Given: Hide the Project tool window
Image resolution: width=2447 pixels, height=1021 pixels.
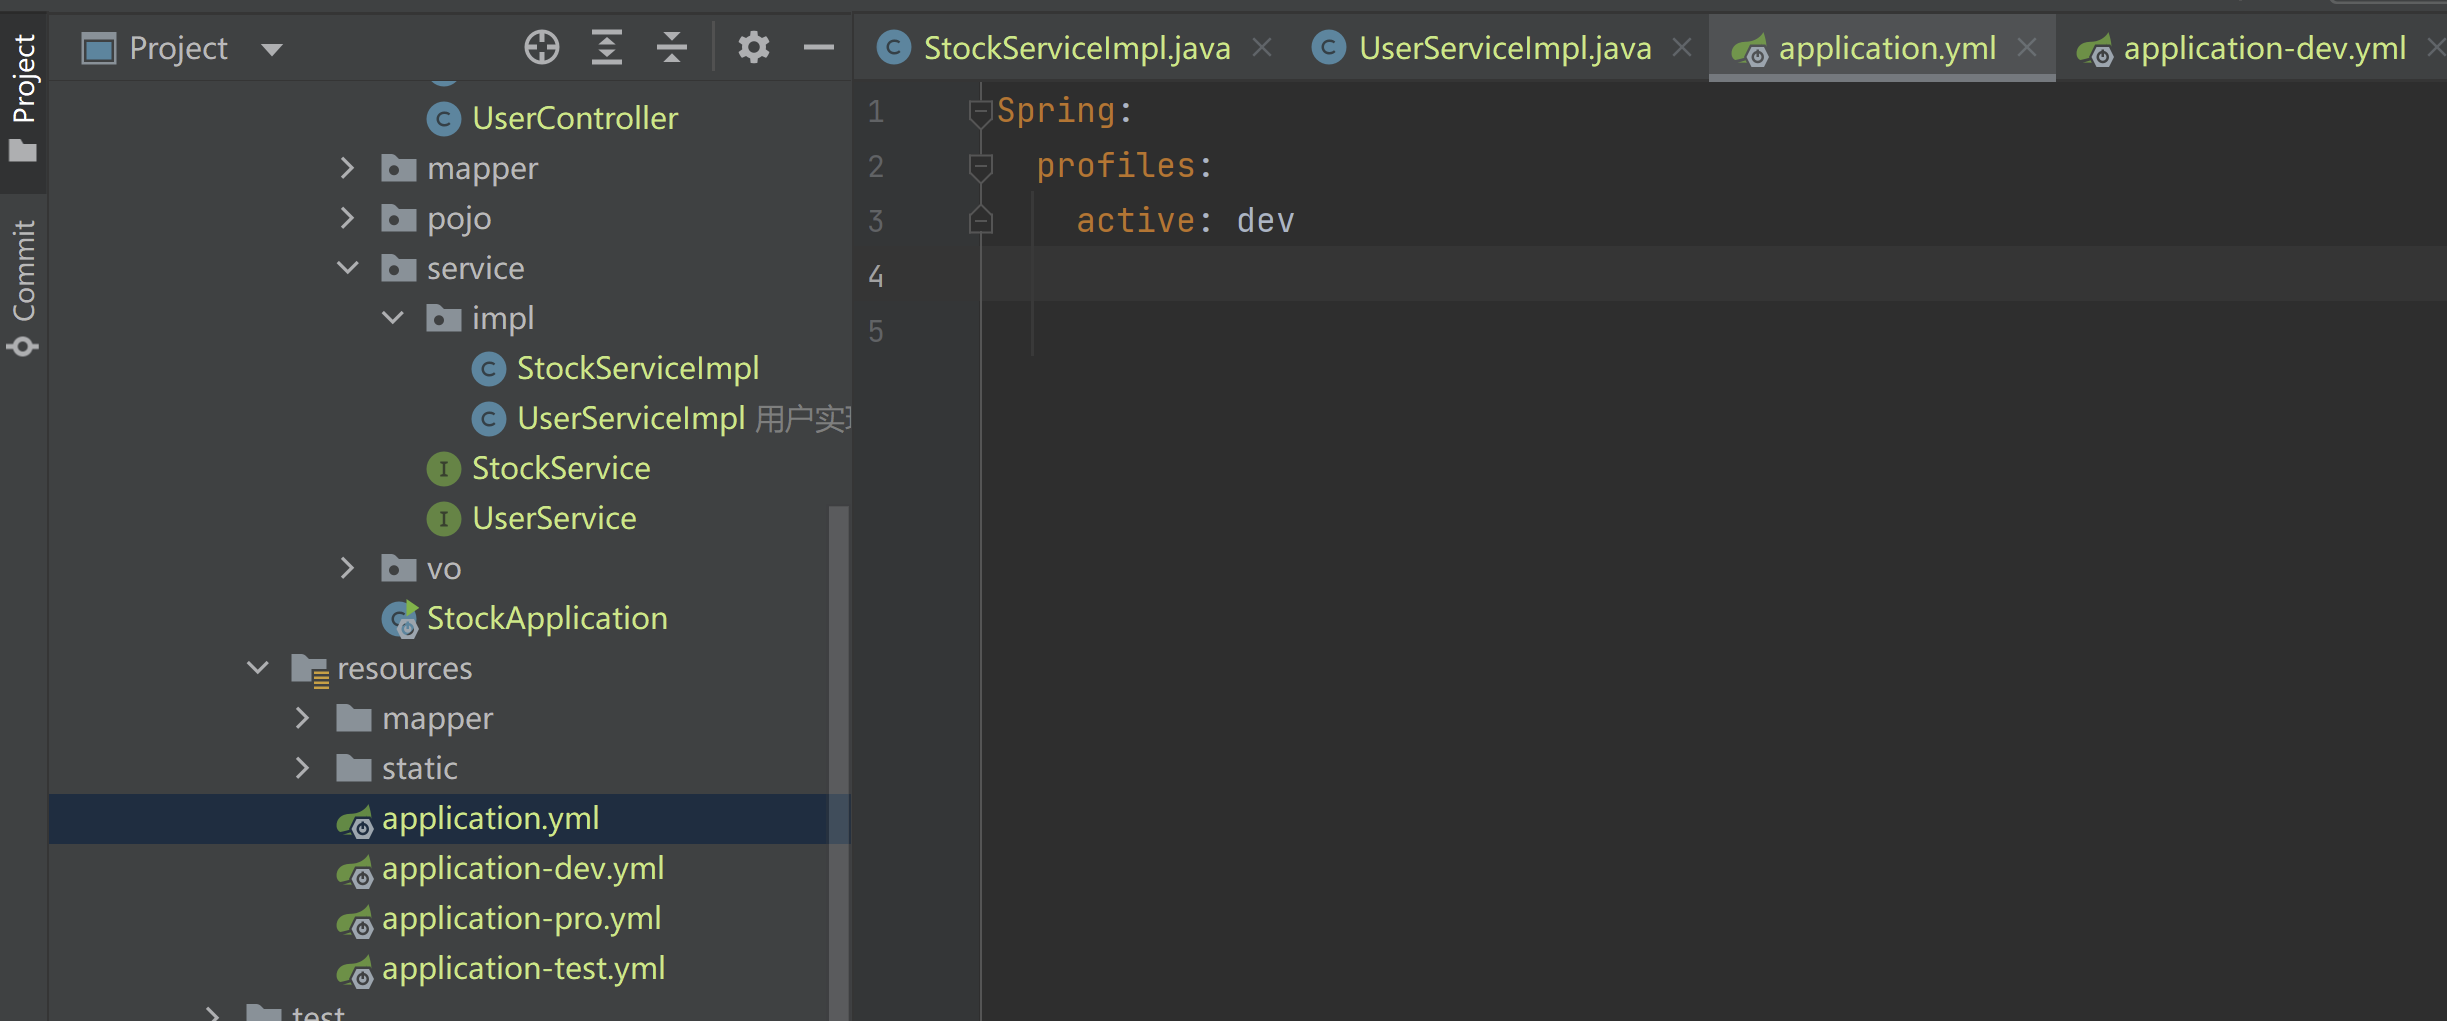Looking at the screenshot, I should tap(818, 47).
